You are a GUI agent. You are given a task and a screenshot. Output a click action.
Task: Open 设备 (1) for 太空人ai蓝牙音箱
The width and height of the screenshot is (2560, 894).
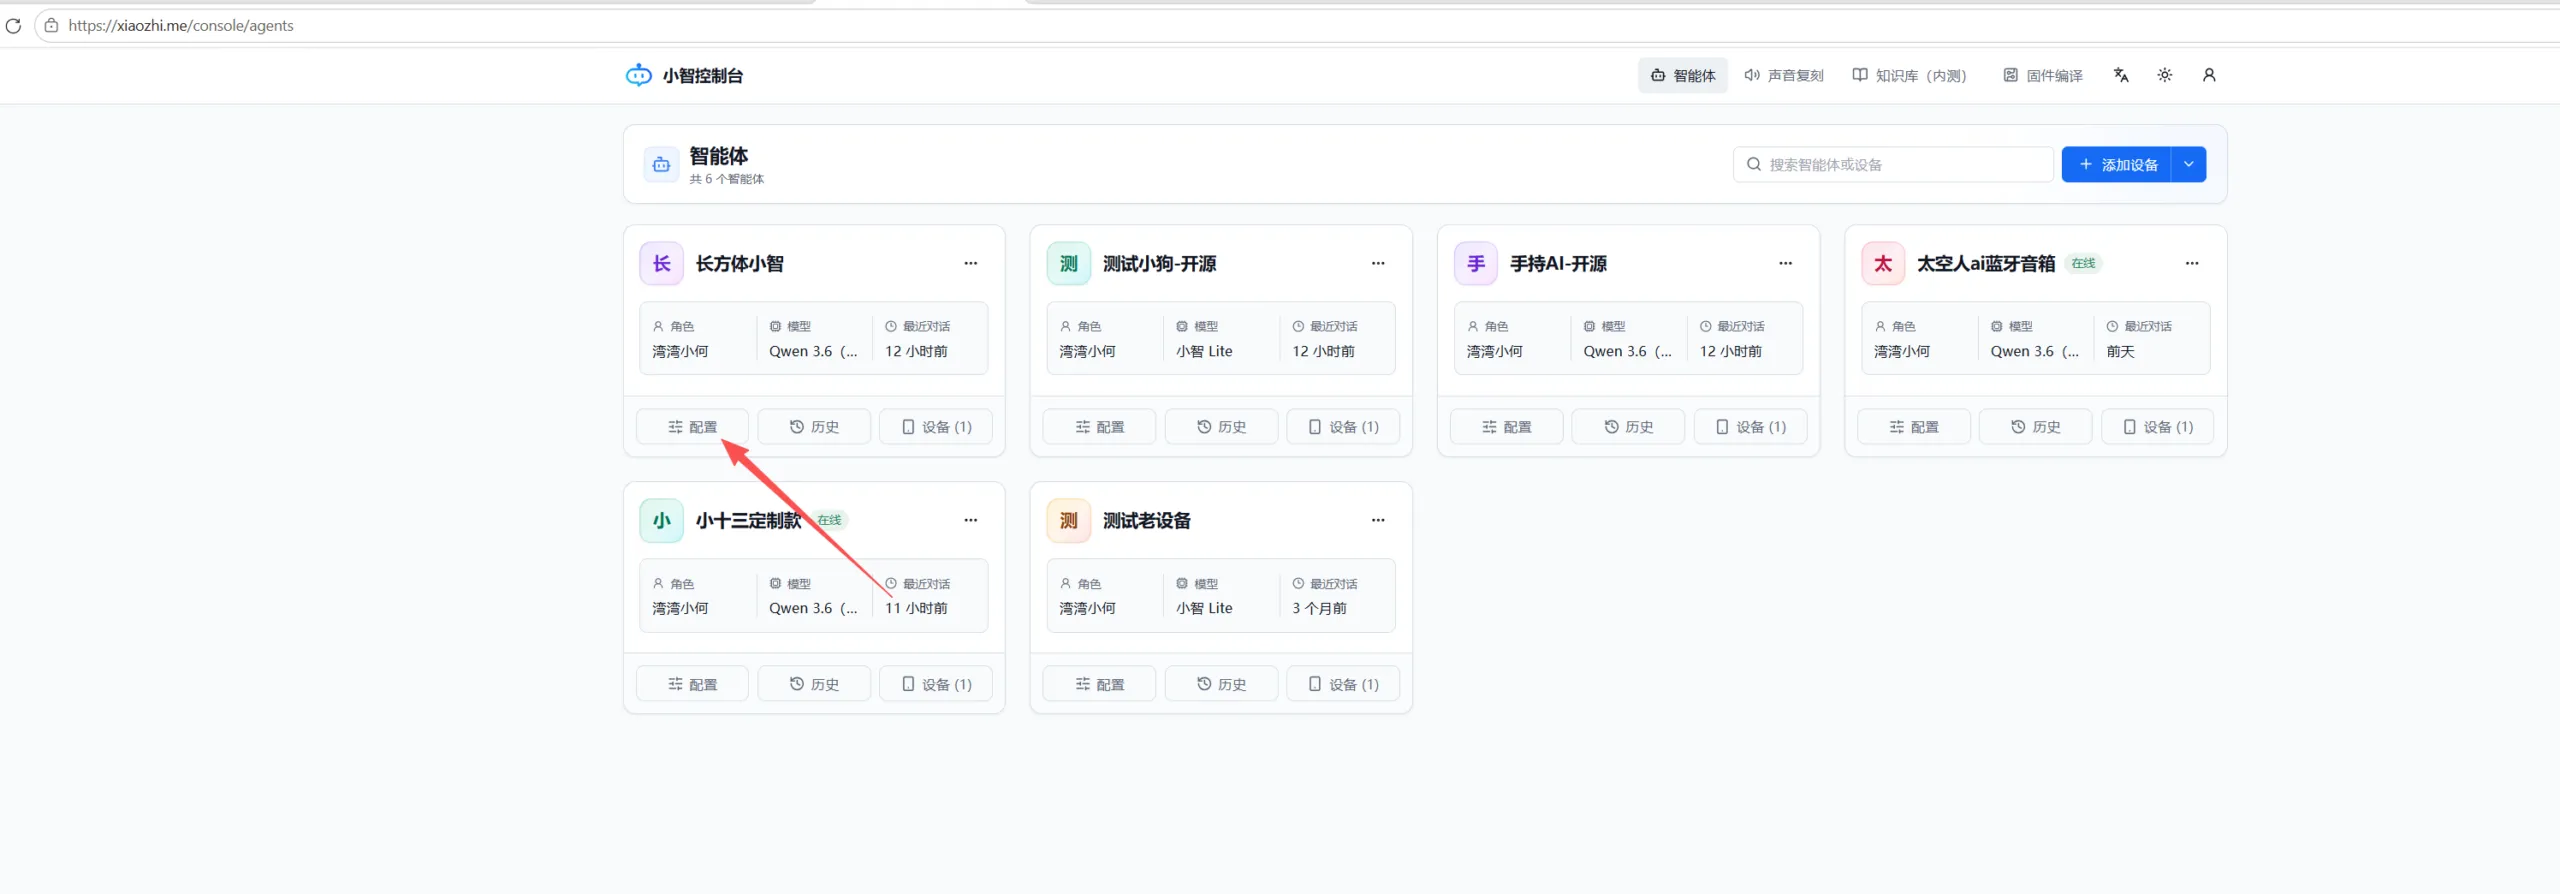click(x=2157, y=427)
